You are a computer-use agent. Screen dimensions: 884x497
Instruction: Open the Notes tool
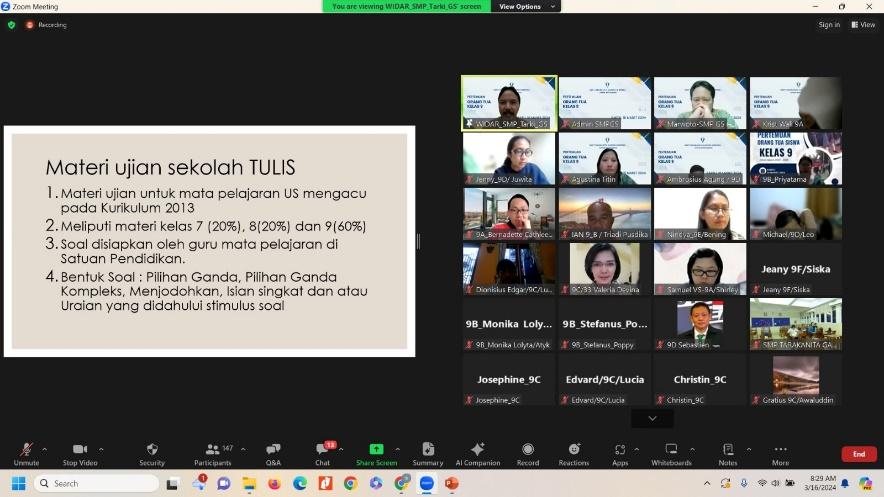point(728,454)
